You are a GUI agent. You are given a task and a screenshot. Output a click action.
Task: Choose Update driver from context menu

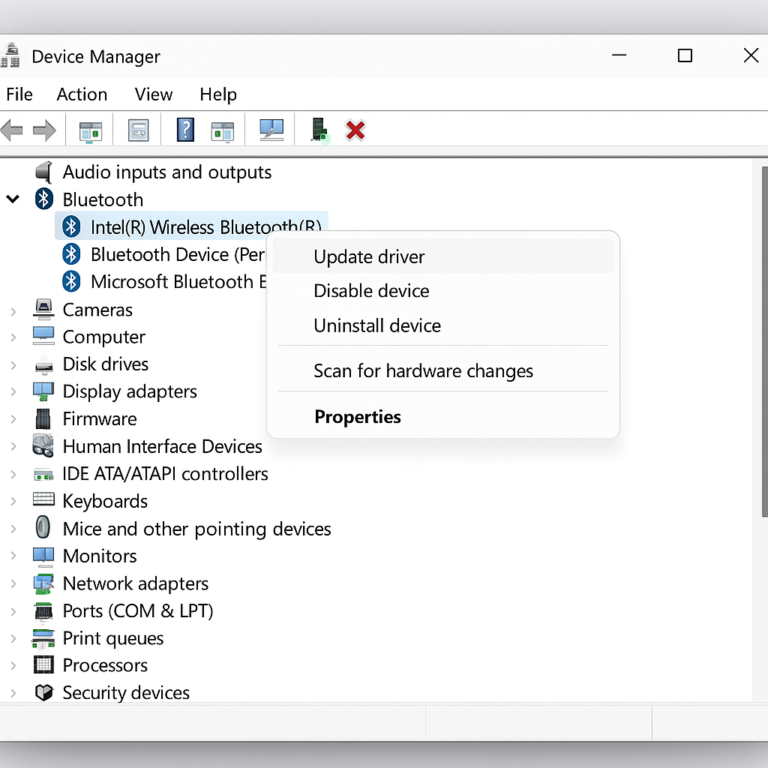pyautogui.click(x=369, y=257)
